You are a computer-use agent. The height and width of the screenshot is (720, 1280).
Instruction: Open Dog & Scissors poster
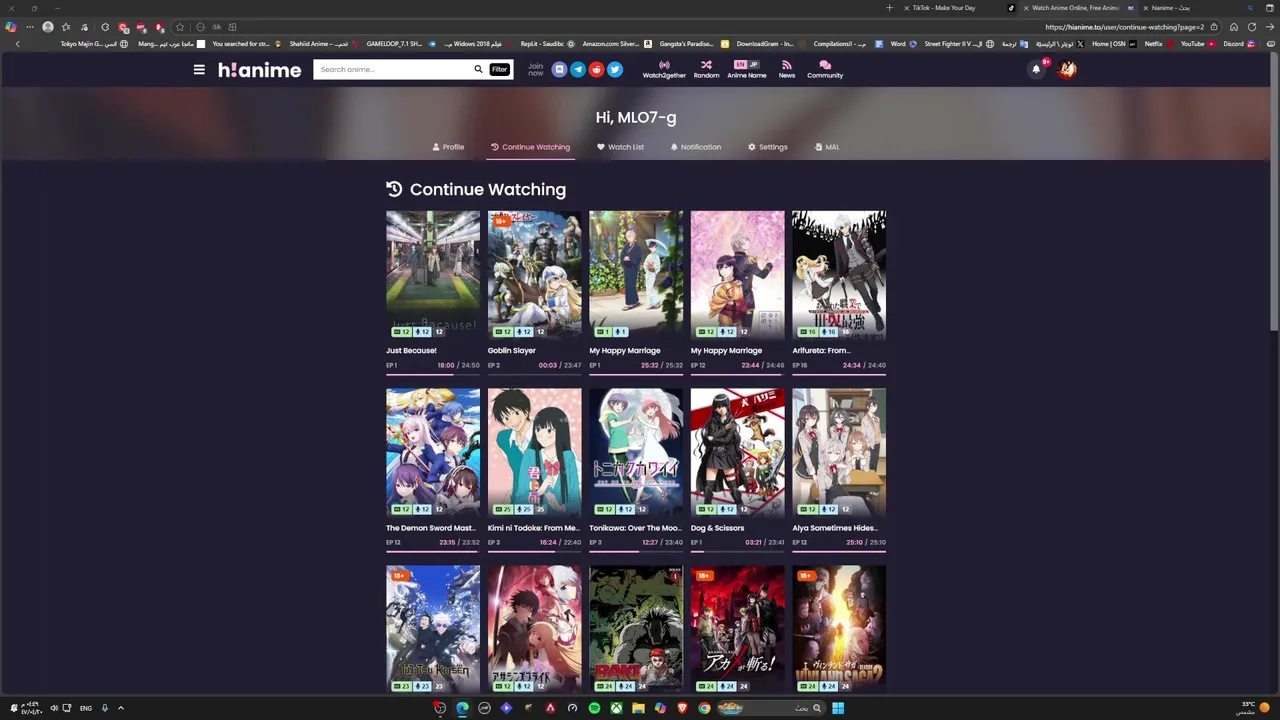(737, 452)
